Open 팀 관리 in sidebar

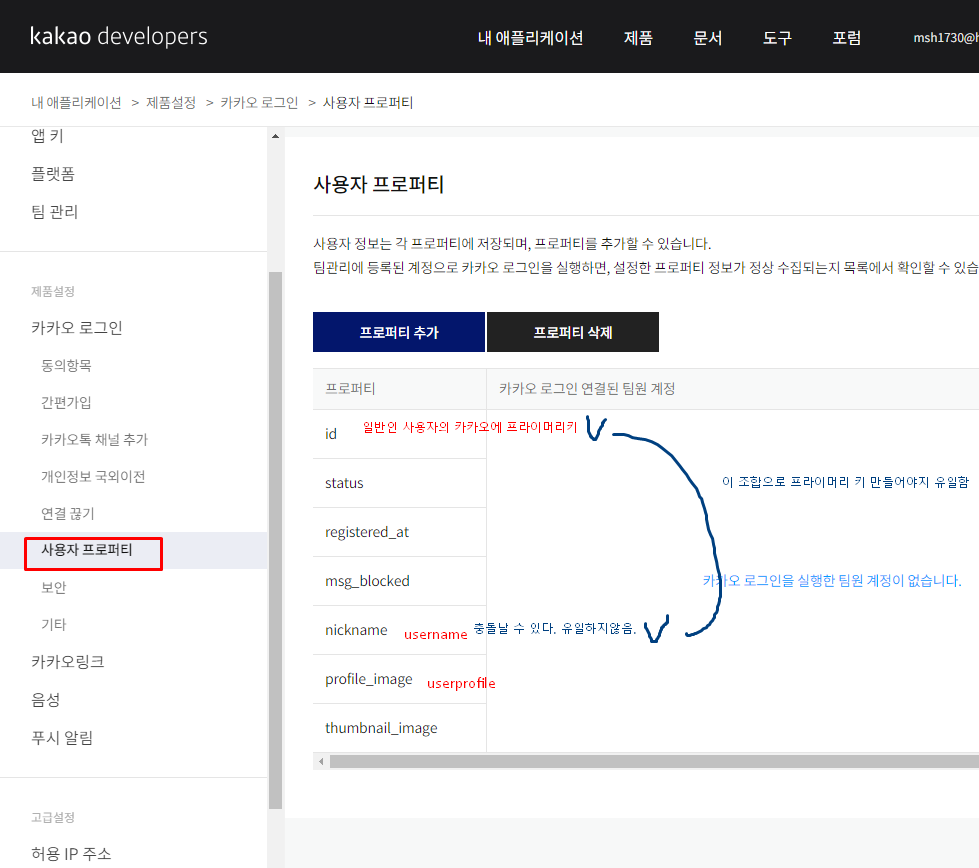pyautogui.click(x=54, y=212)
